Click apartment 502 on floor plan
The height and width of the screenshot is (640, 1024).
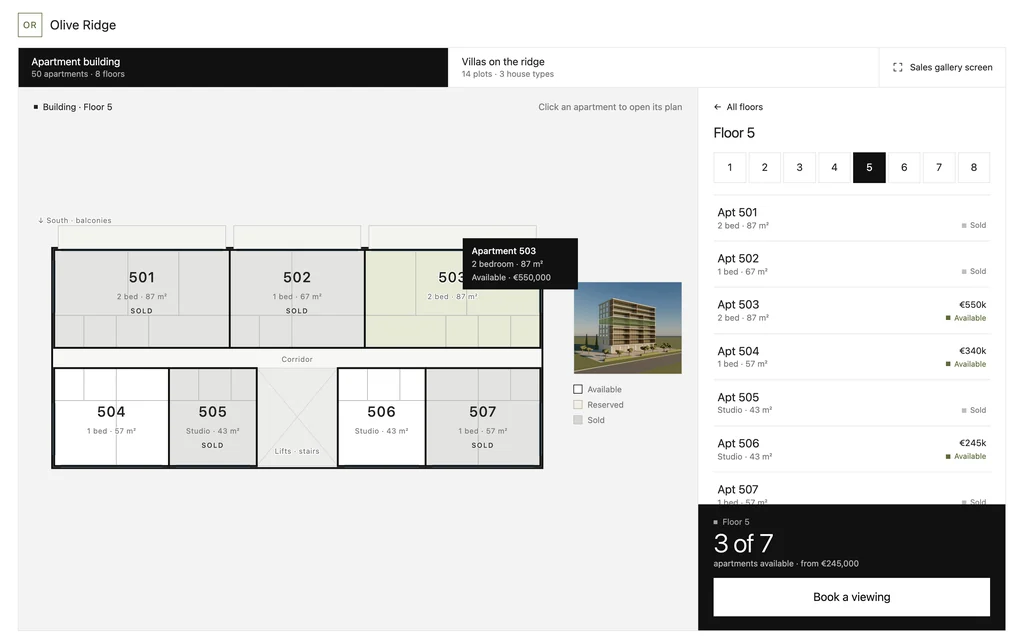click(297, 298)
